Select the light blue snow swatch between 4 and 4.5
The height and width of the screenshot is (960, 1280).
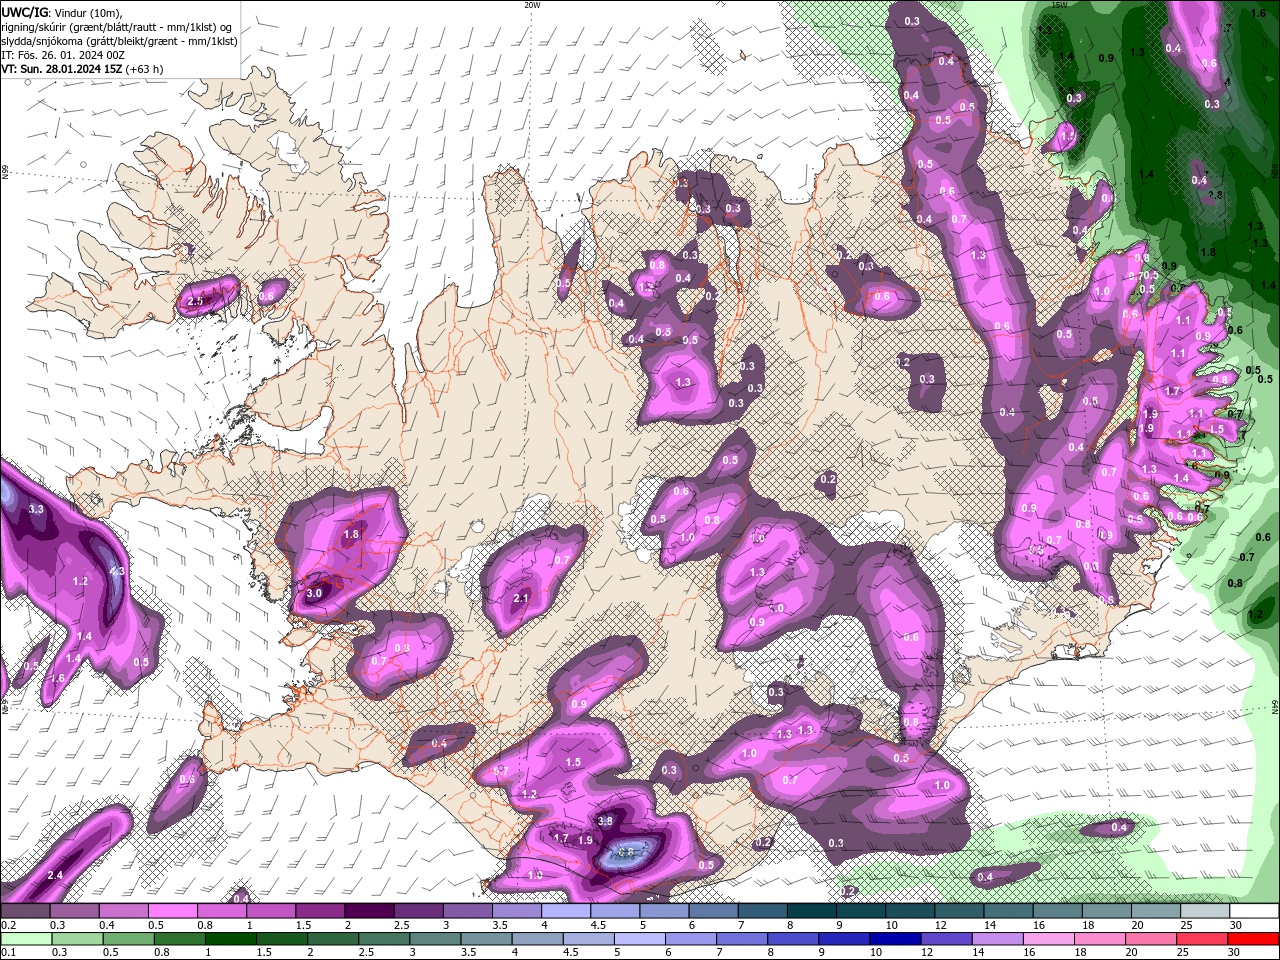click(x=566, y=911)
